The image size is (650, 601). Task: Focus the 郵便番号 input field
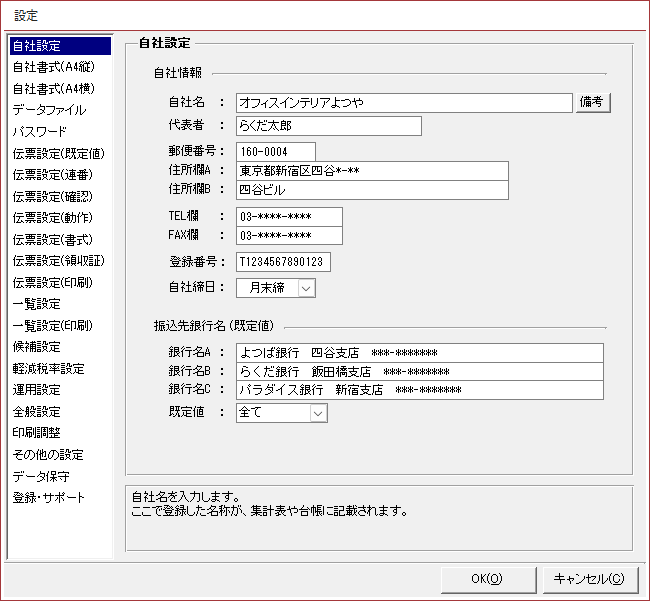tap(275, 151)
